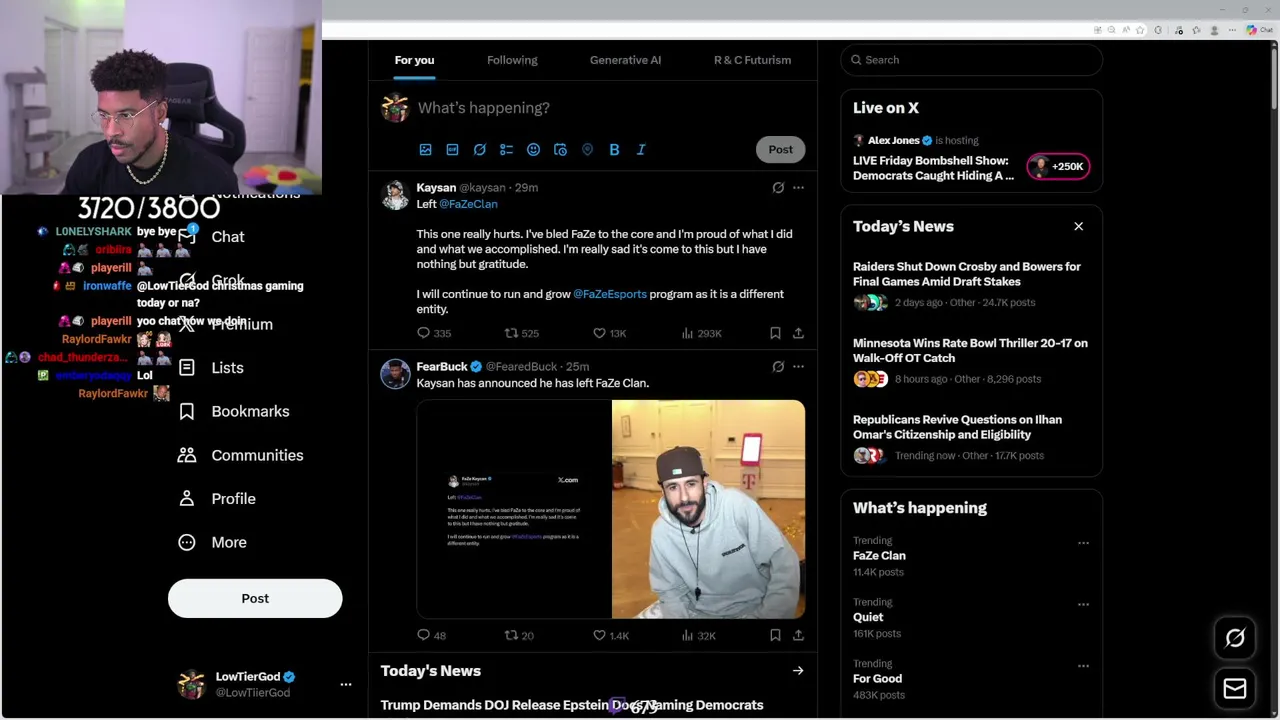The height and width of the screenshot is (720, 1280).
Task: Open More in the sidebar
Action: pos(212,542)
